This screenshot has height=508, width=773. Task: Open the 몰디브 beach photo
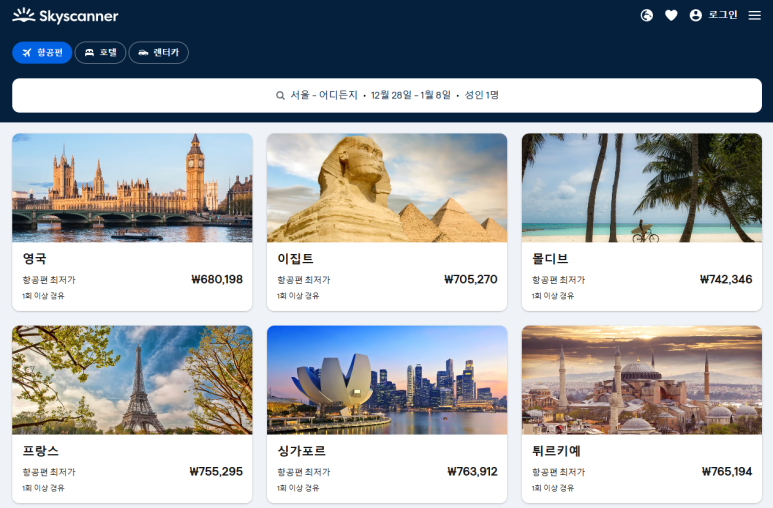coord(642,188)
